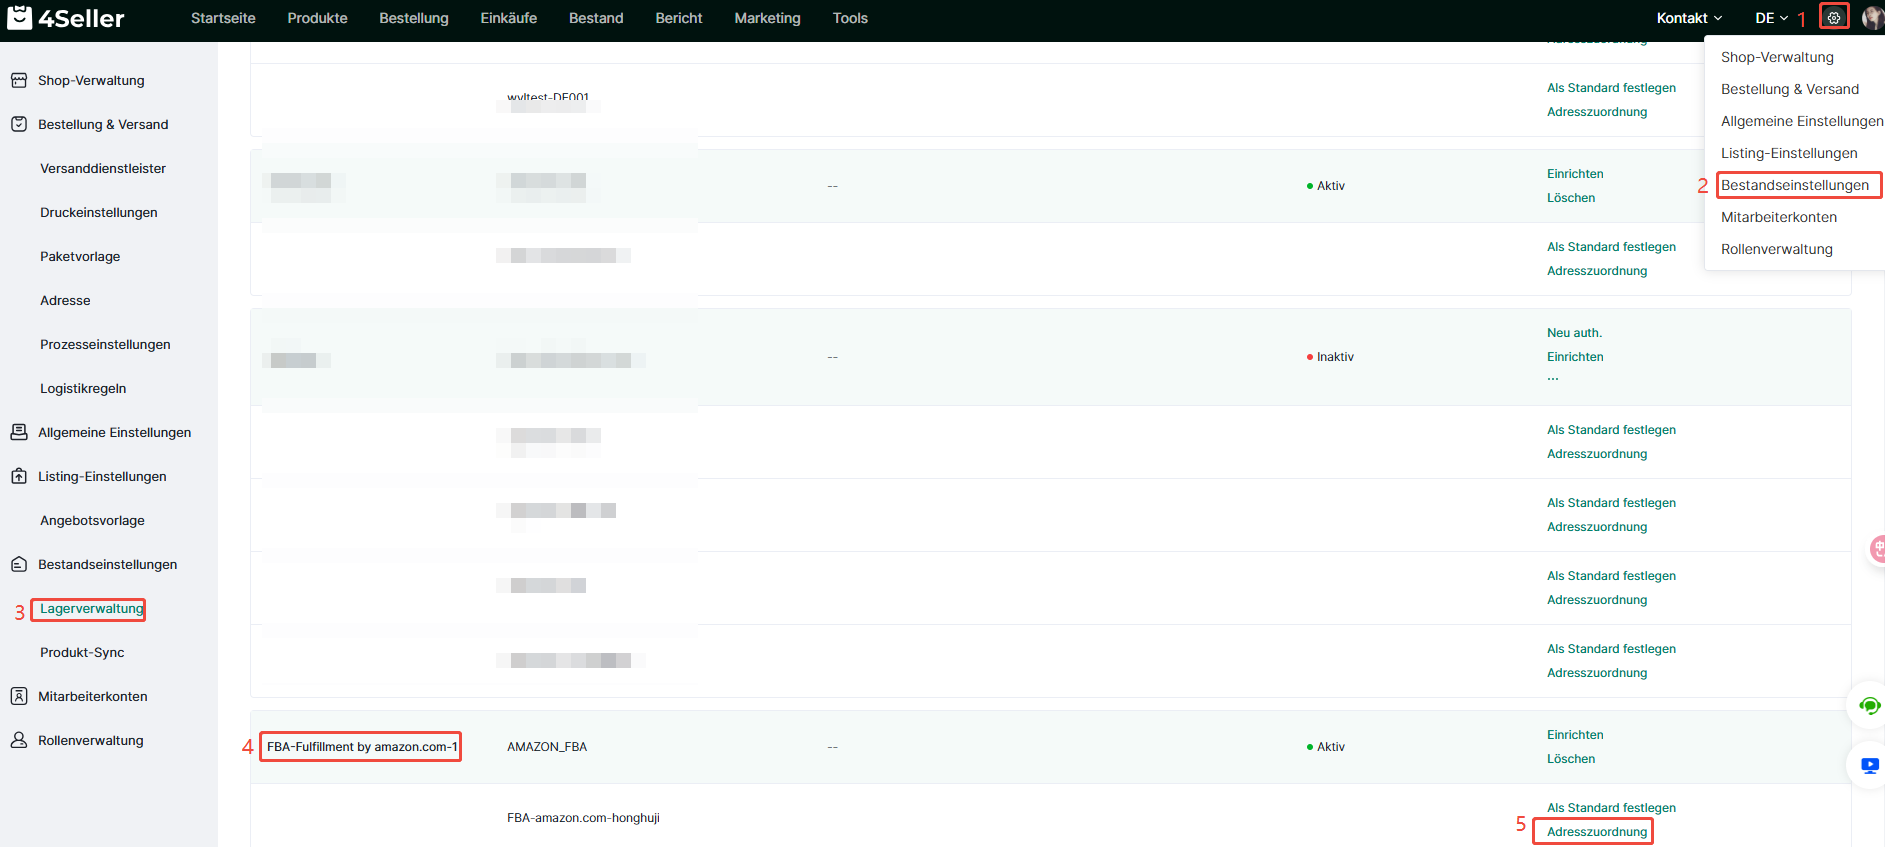Open the Bericht menu
The image size is (1885, 847).
679,18
